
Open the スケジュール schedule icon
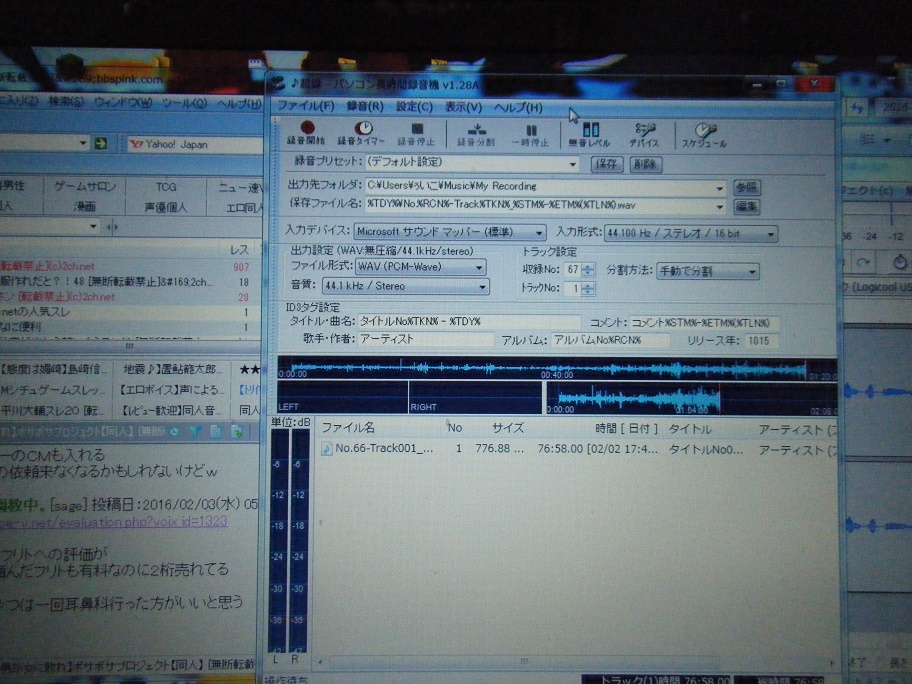(704, 134)
